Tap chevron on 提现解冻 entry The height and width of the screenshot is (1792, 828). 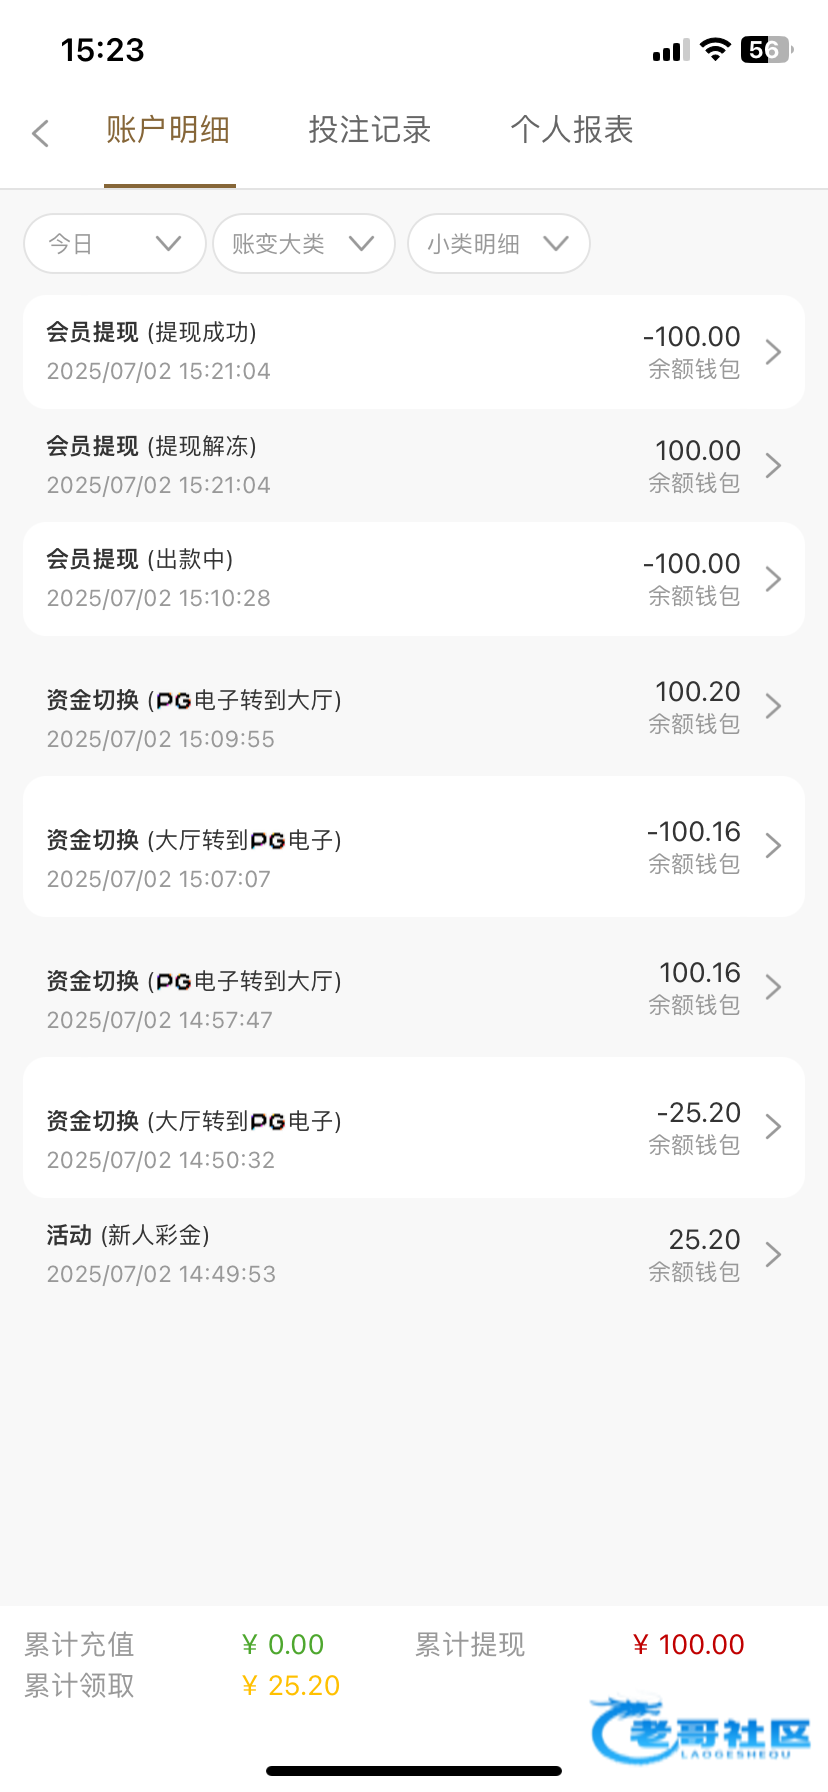(x=772, y=465)
